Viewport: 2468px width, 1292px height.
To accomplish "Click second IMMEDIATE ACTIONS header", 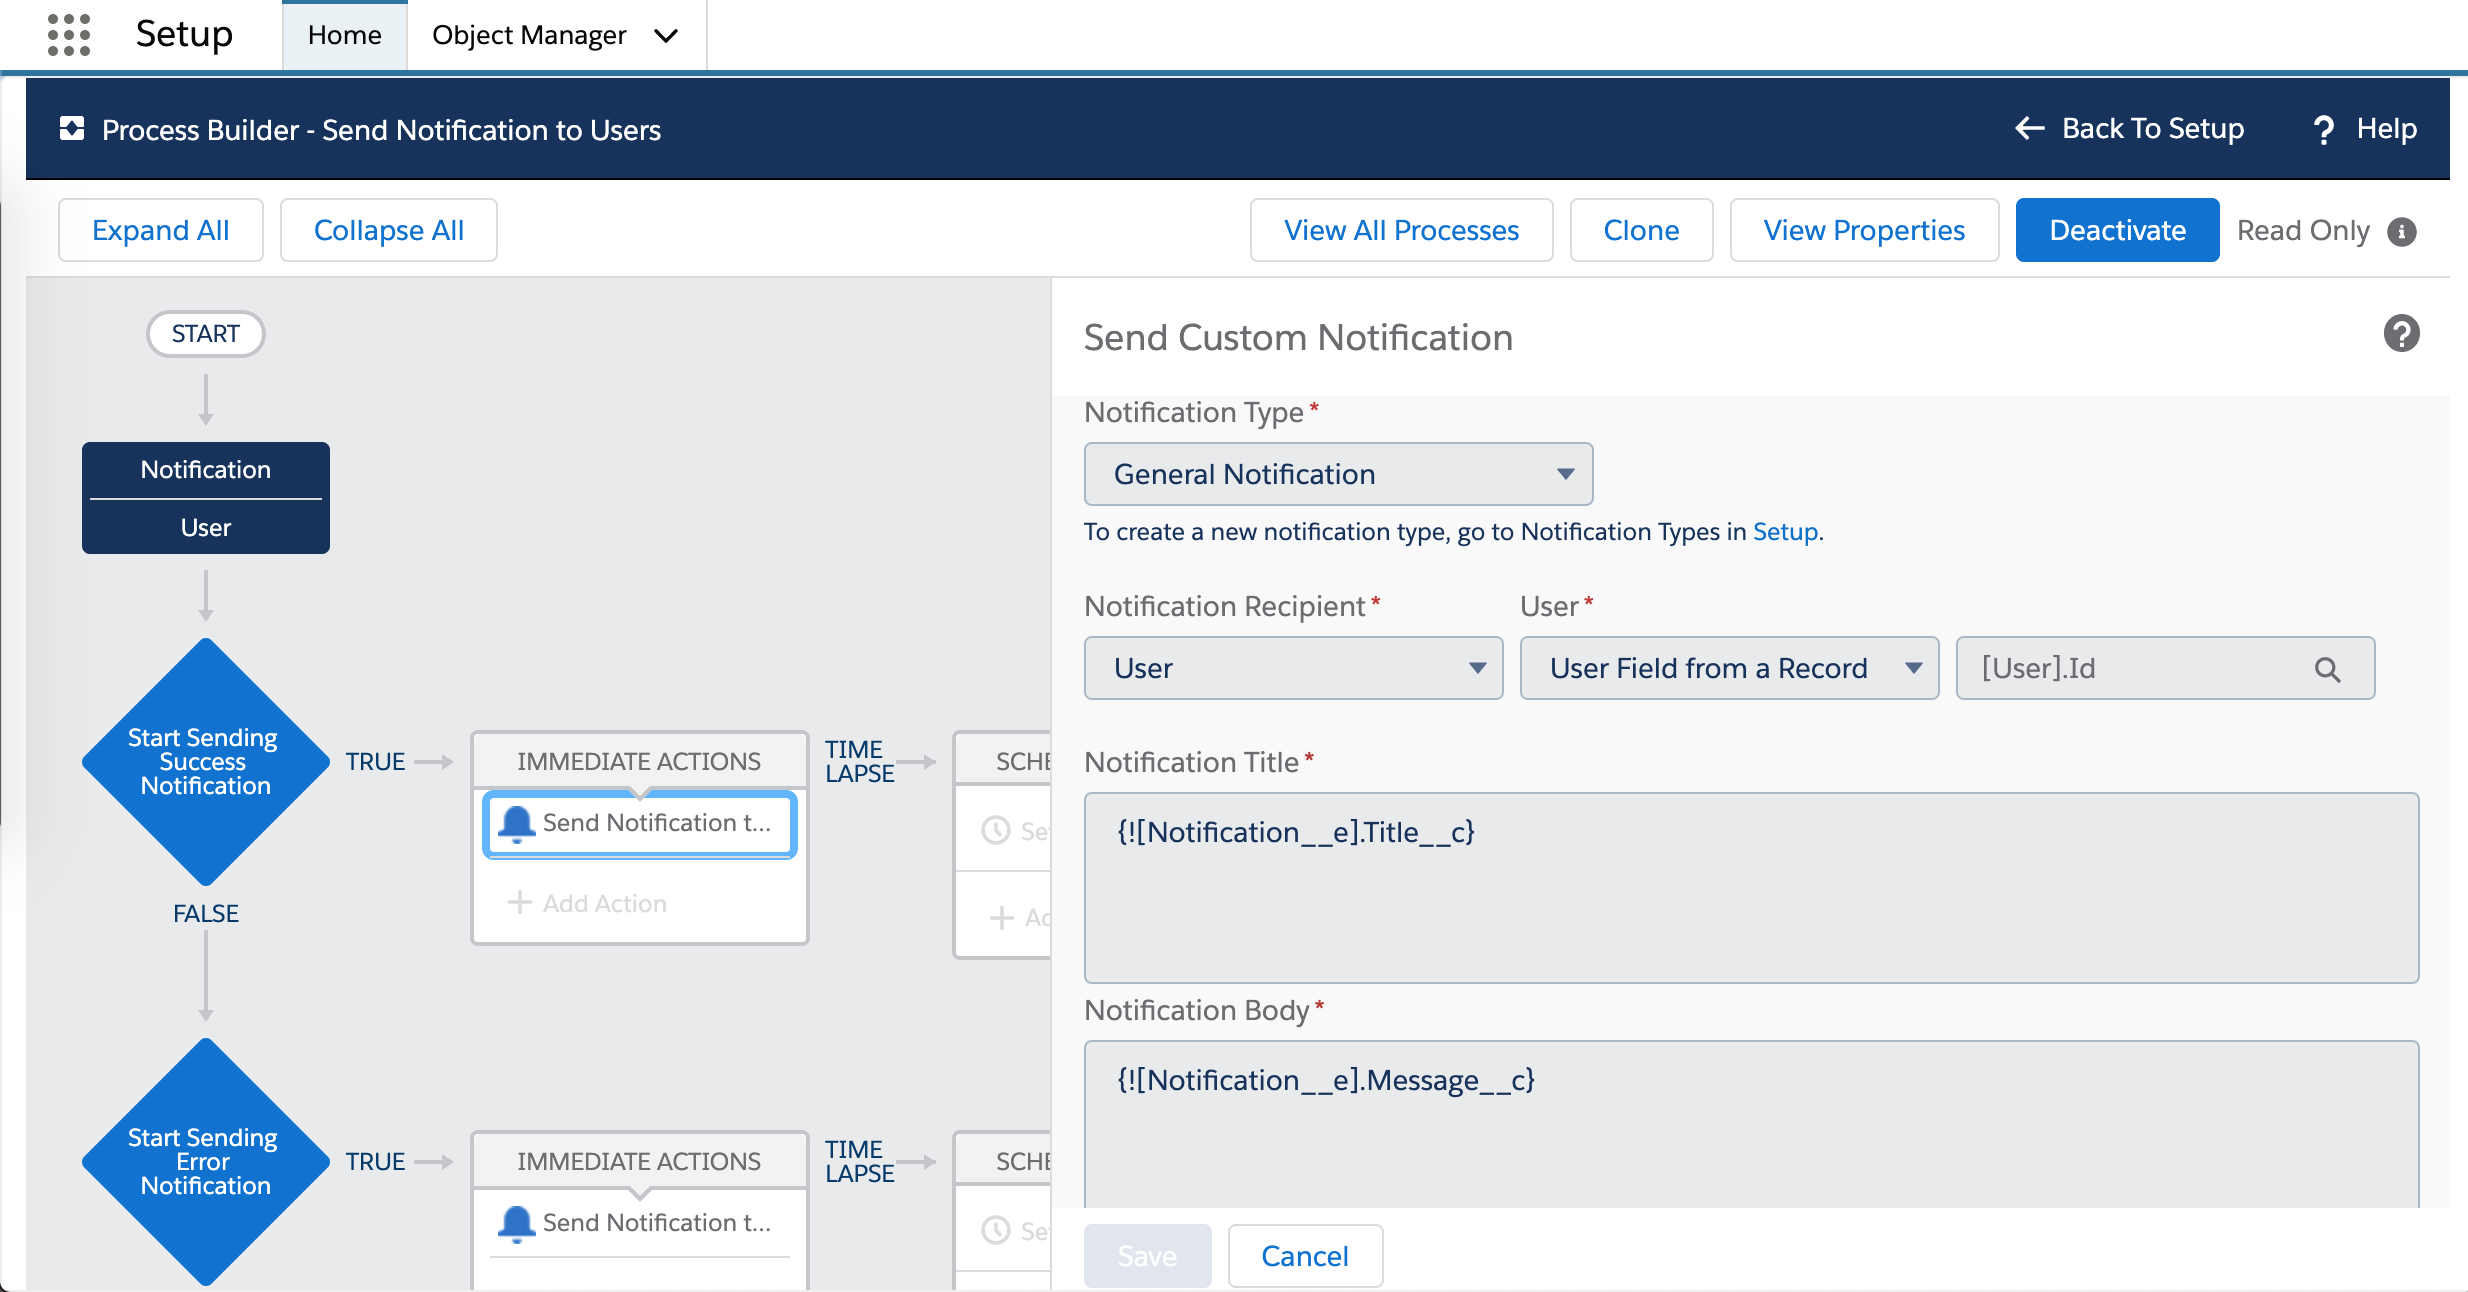I will [x=639, y=1161].
